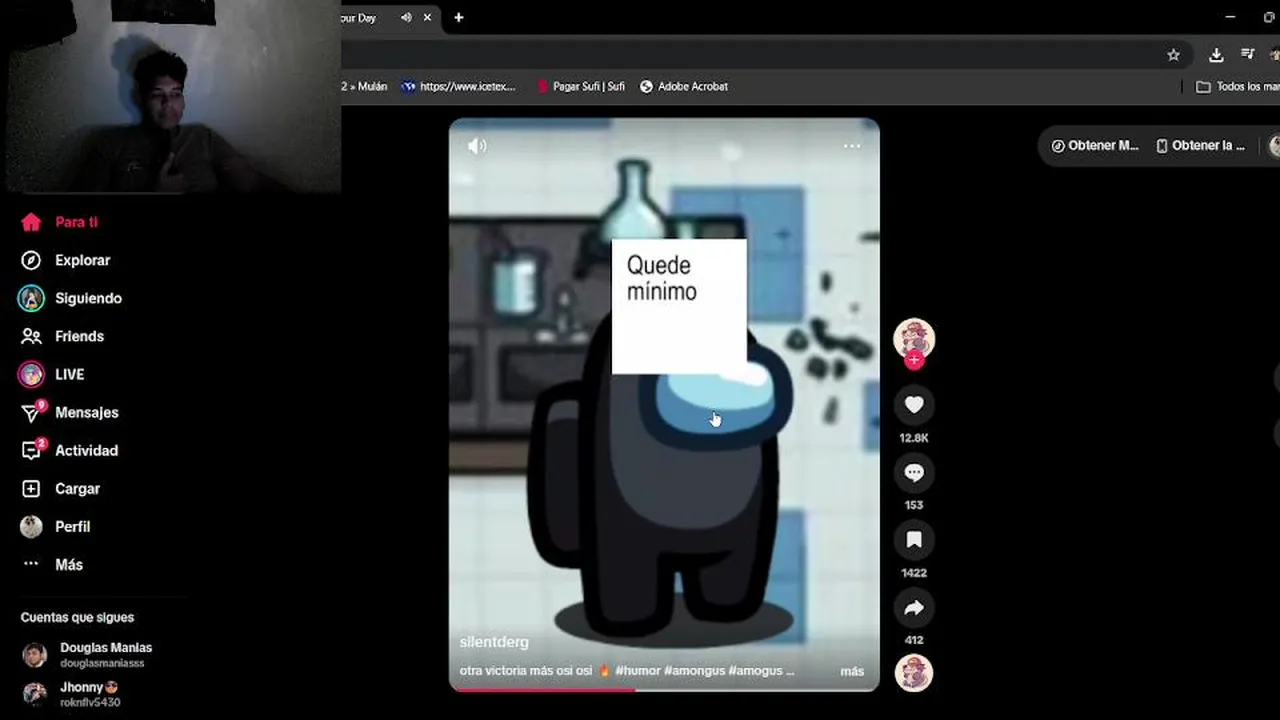This screenshot has width=1280, height=720.
Task: Click the #amongus hashtag
Action: point(694,671)
